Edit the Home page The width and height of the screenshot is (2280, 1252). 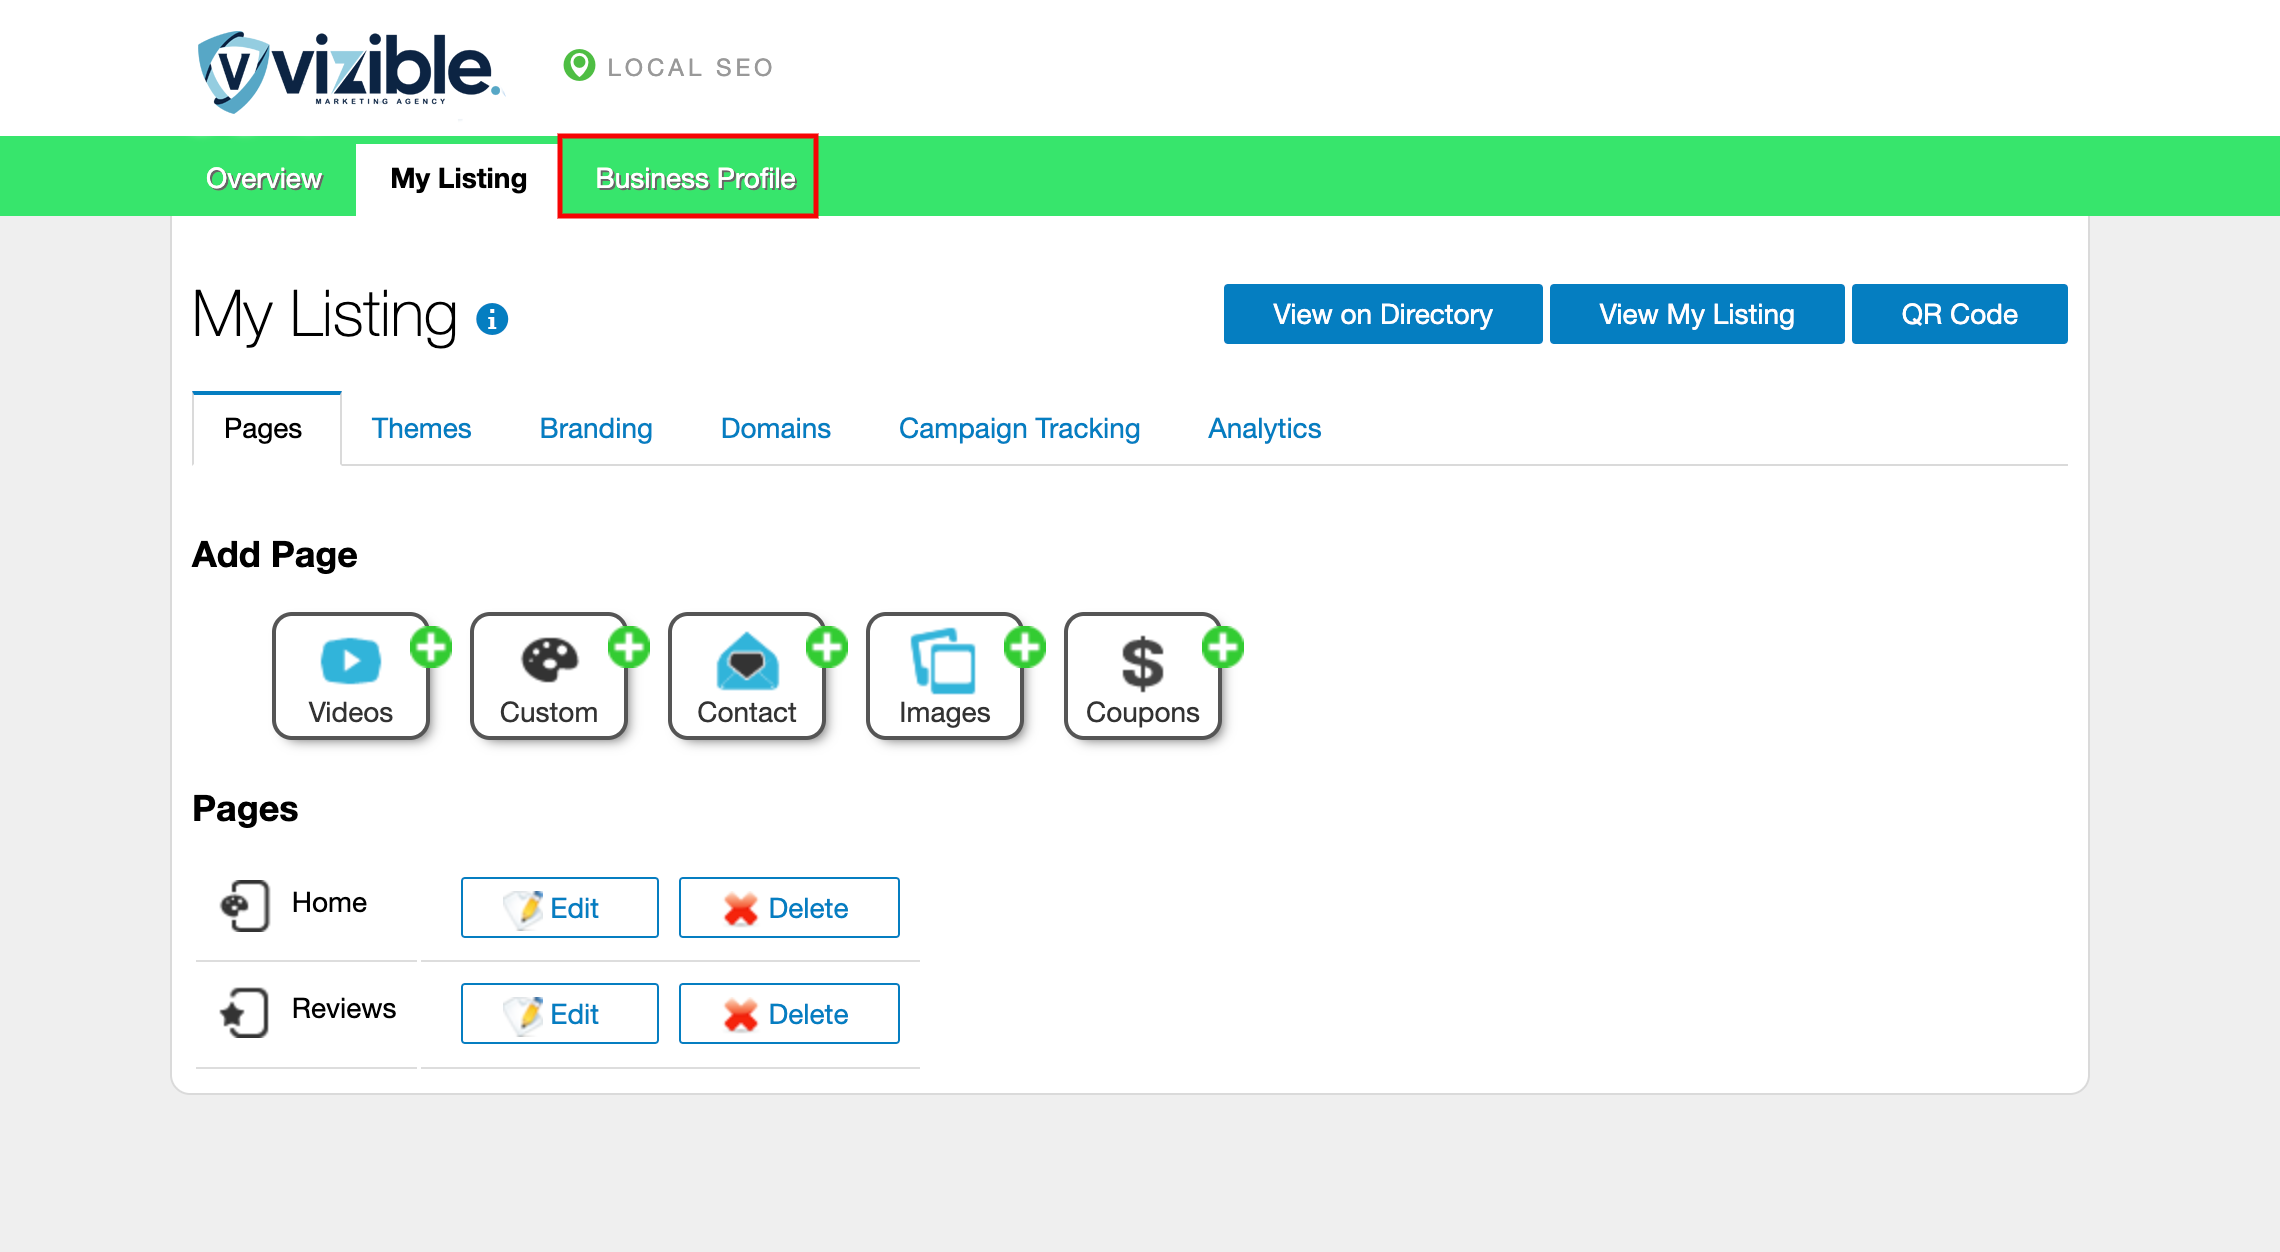[x=560, y=907]
